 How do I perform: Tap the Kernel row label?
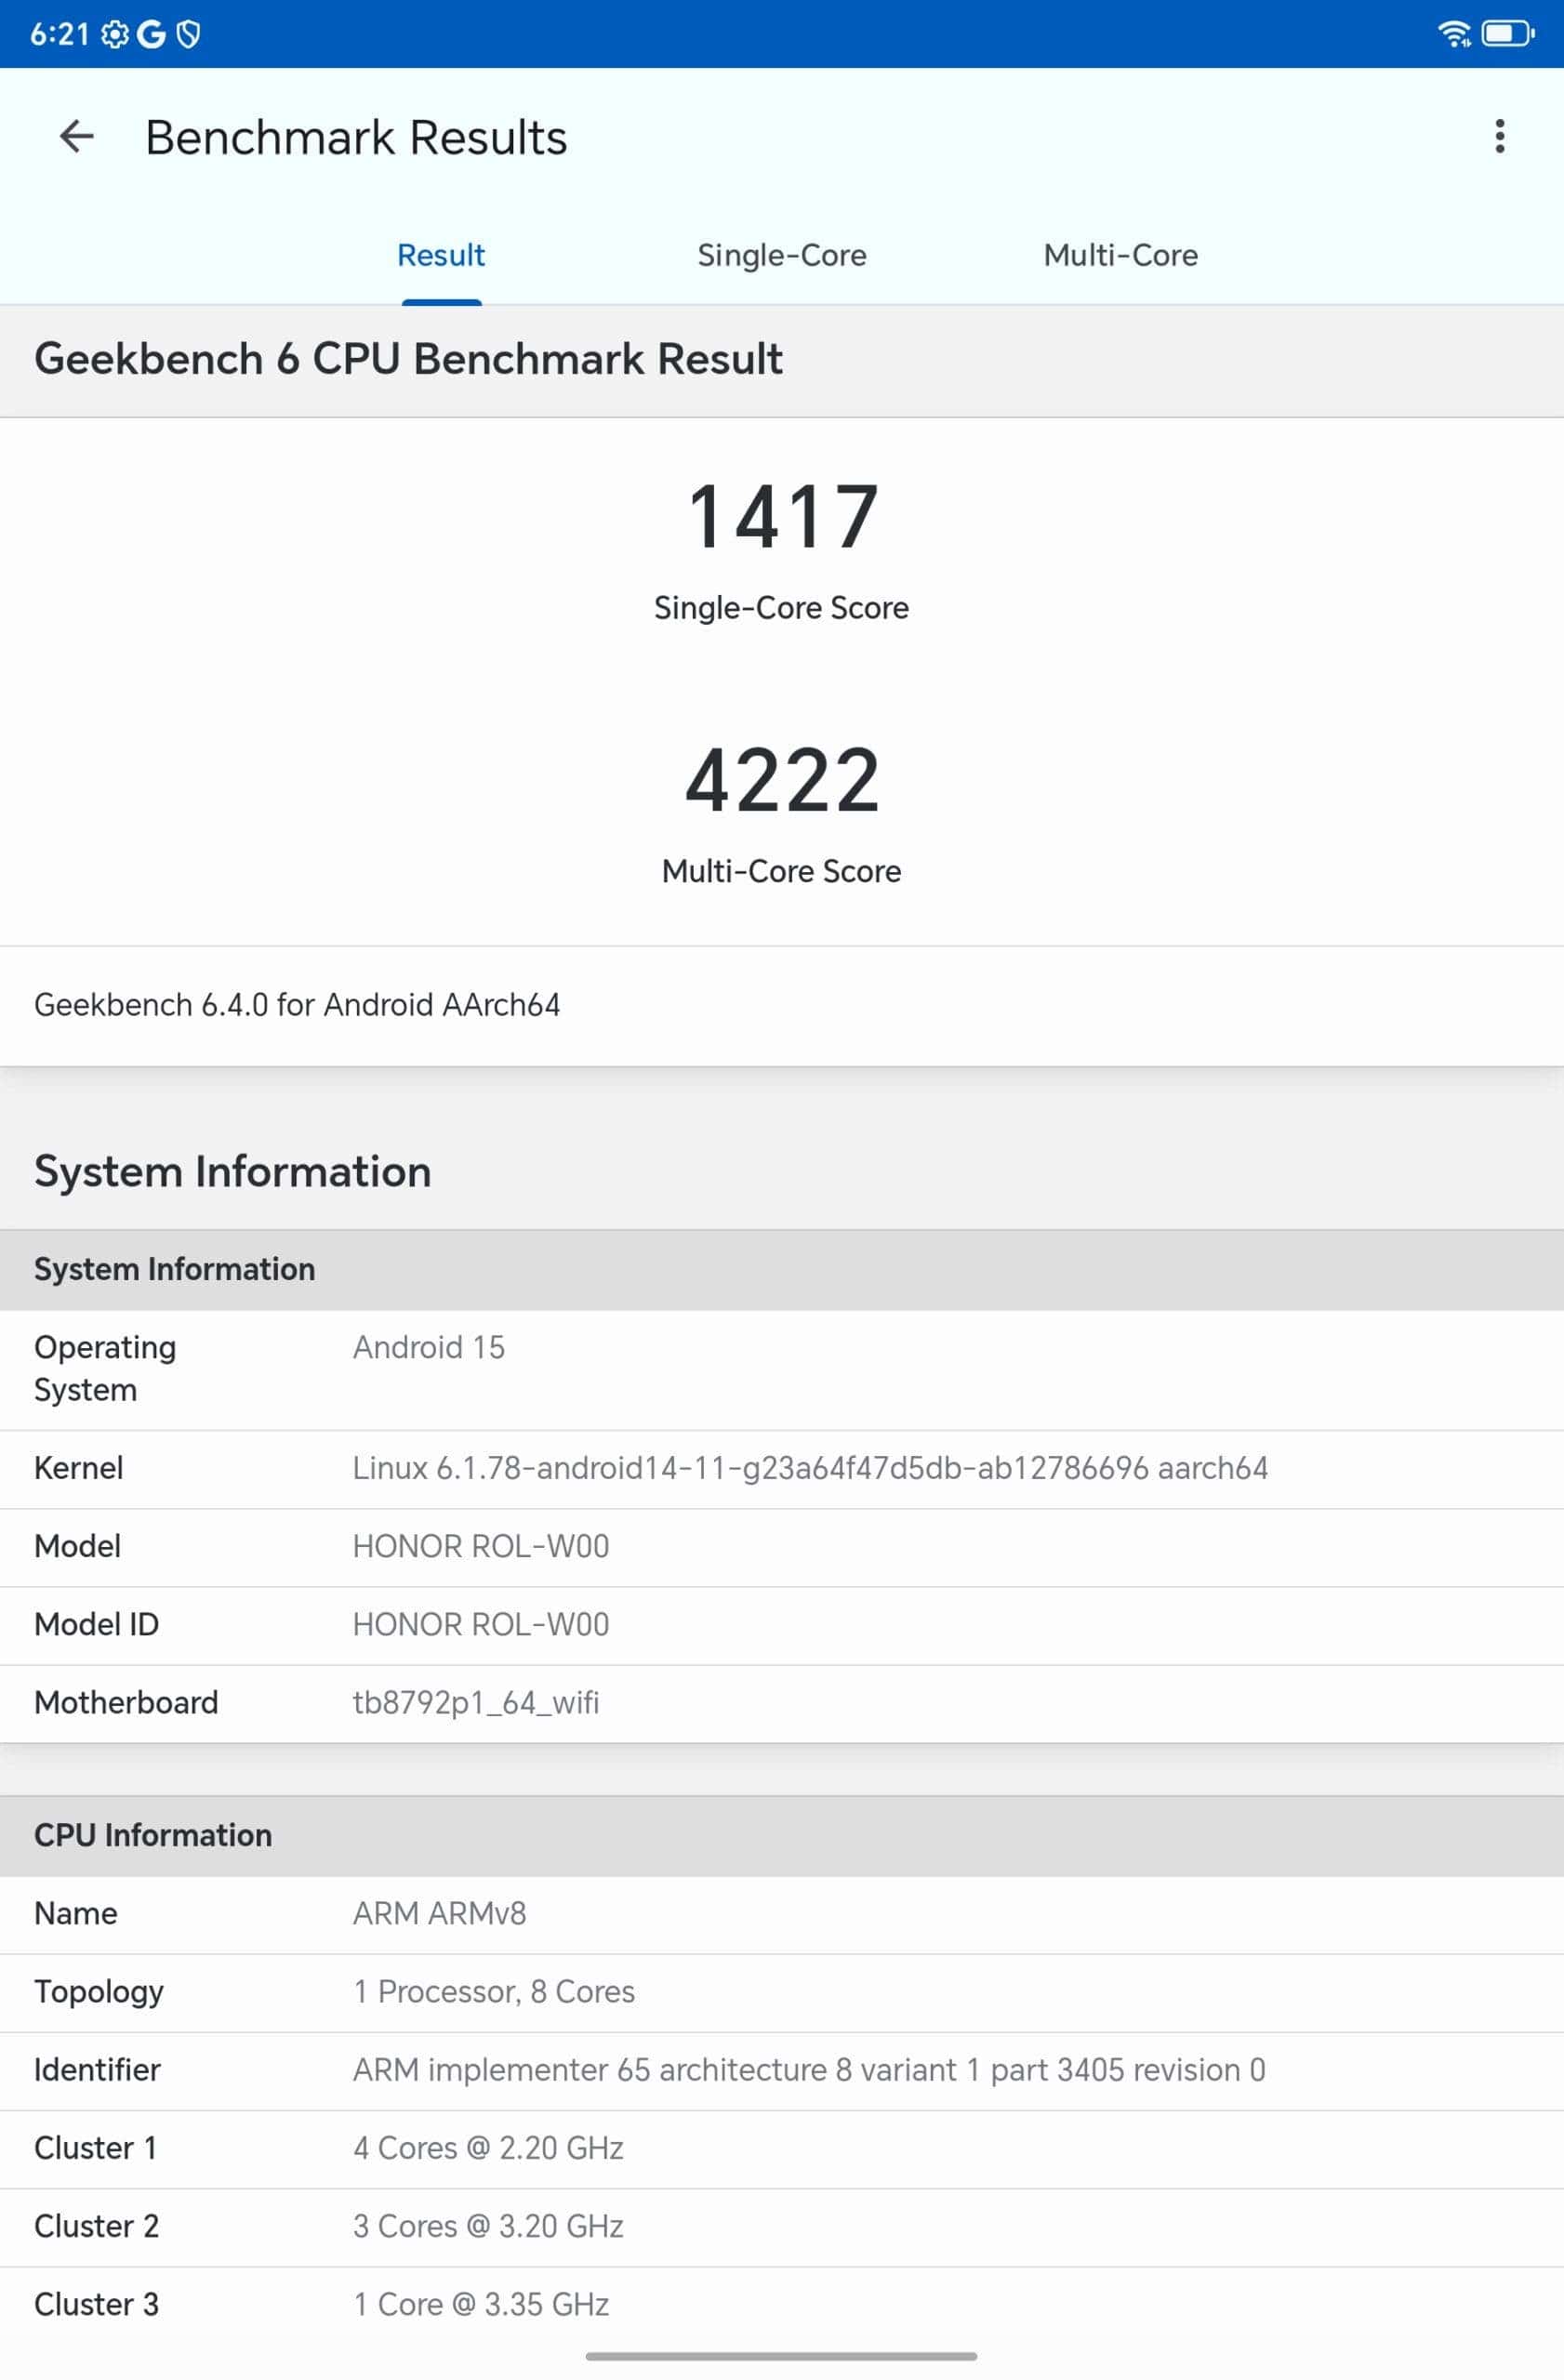click(79, 1469)
